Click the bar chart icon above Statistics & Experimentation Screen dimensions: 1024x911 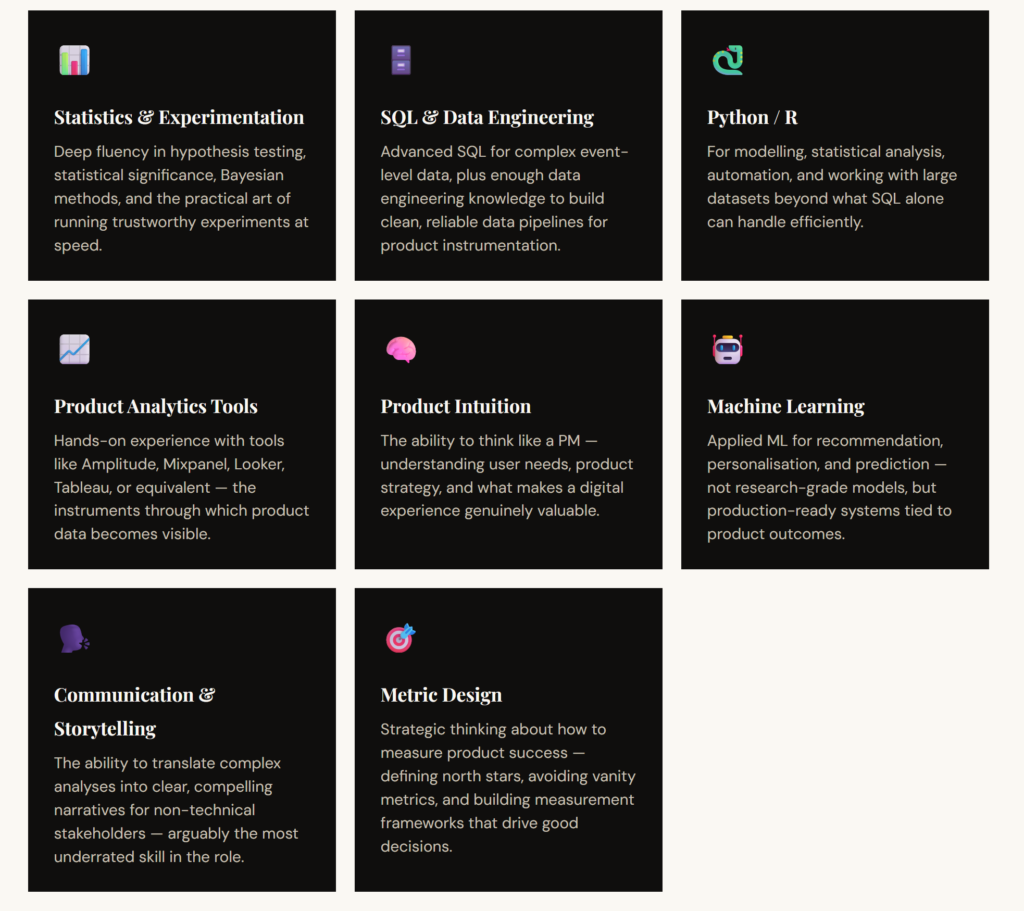click(74, 61)
